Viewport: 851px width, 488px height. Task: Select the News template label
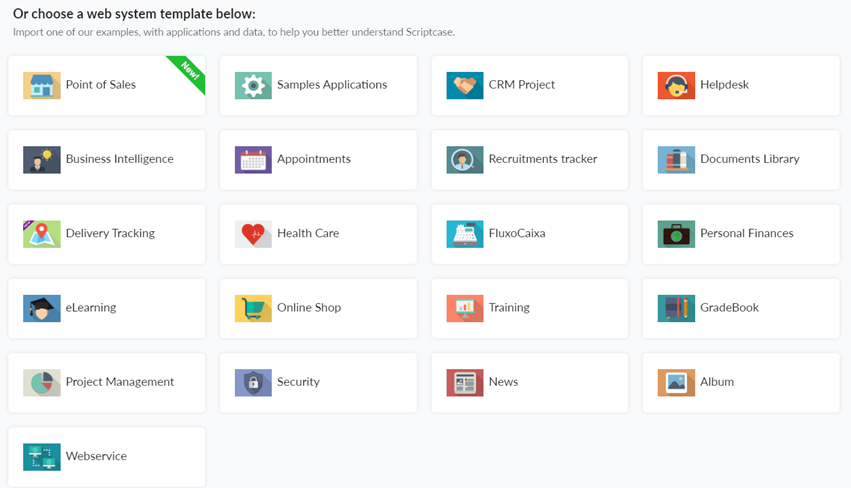click(x=503, y=382)
